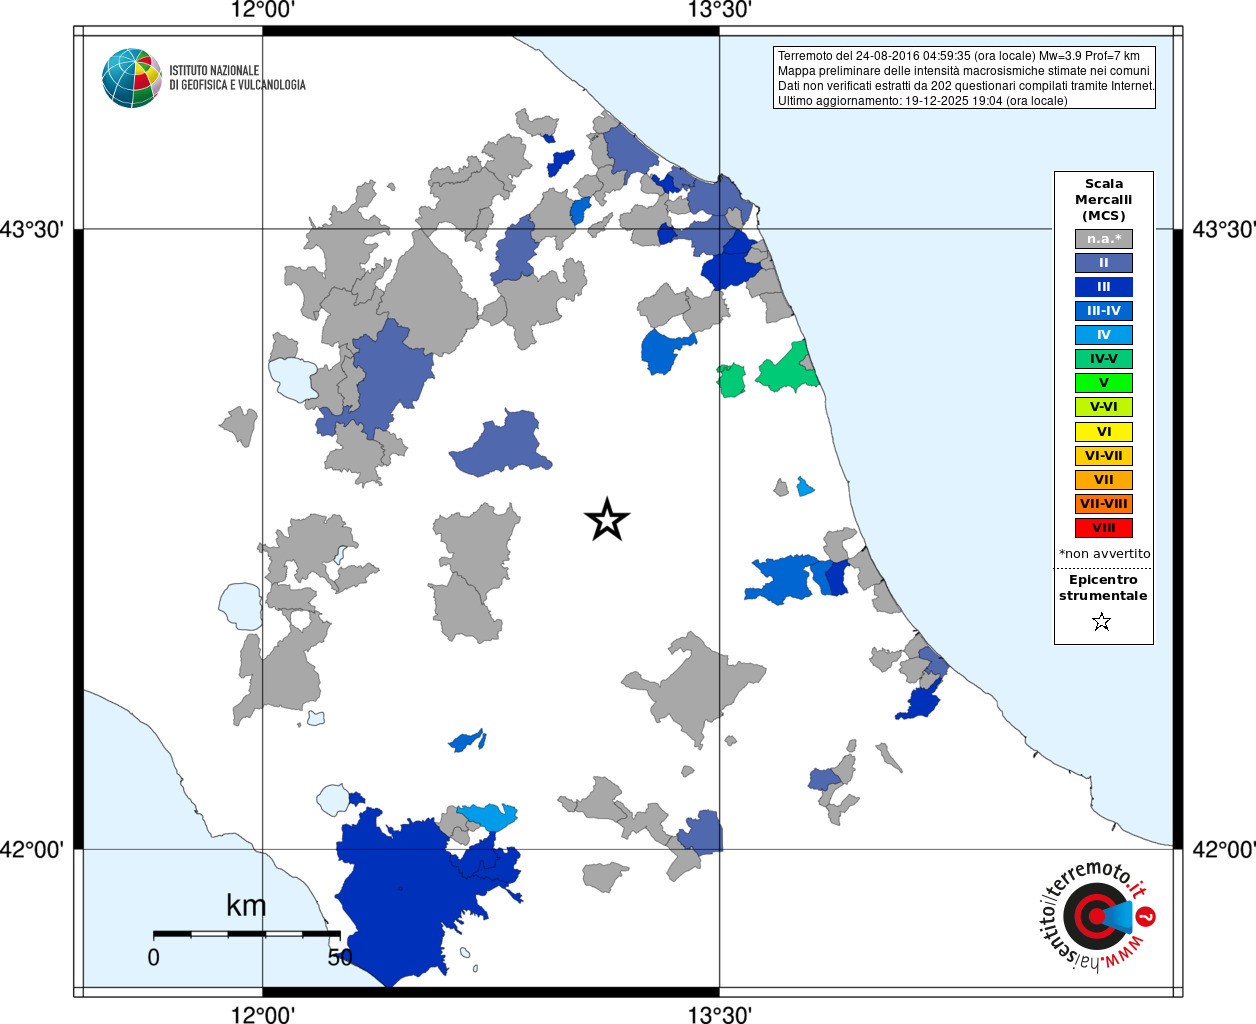Select the VII-VIII intensity legend swatch
1256x1024 pixels.
tap(1104, 504)
